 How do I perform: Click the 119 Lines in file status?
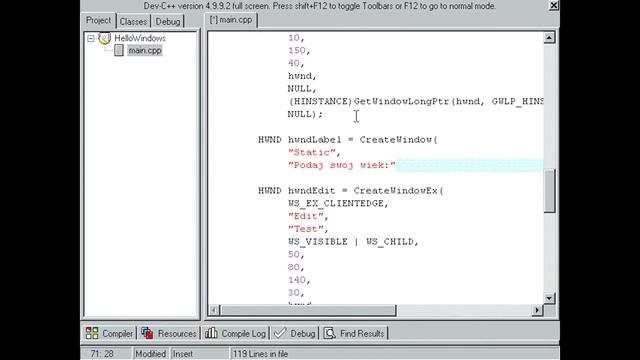point(260,354)
